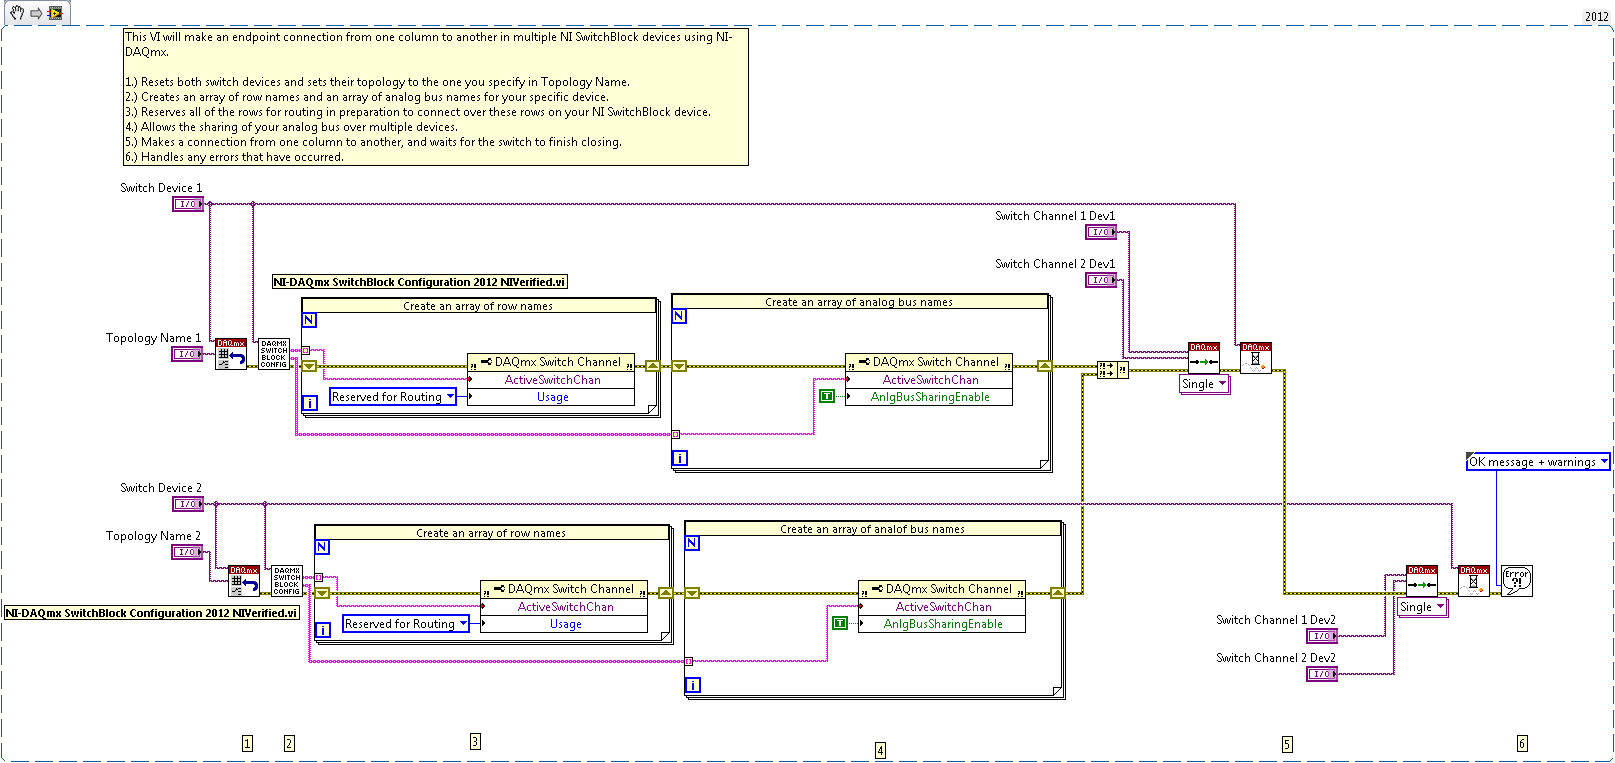Image resolution: width=1615 pixels, height=763 pixels.
Task: Click the Switch Channel 2 Dev2 label
Action: (x=1276, y=658)
